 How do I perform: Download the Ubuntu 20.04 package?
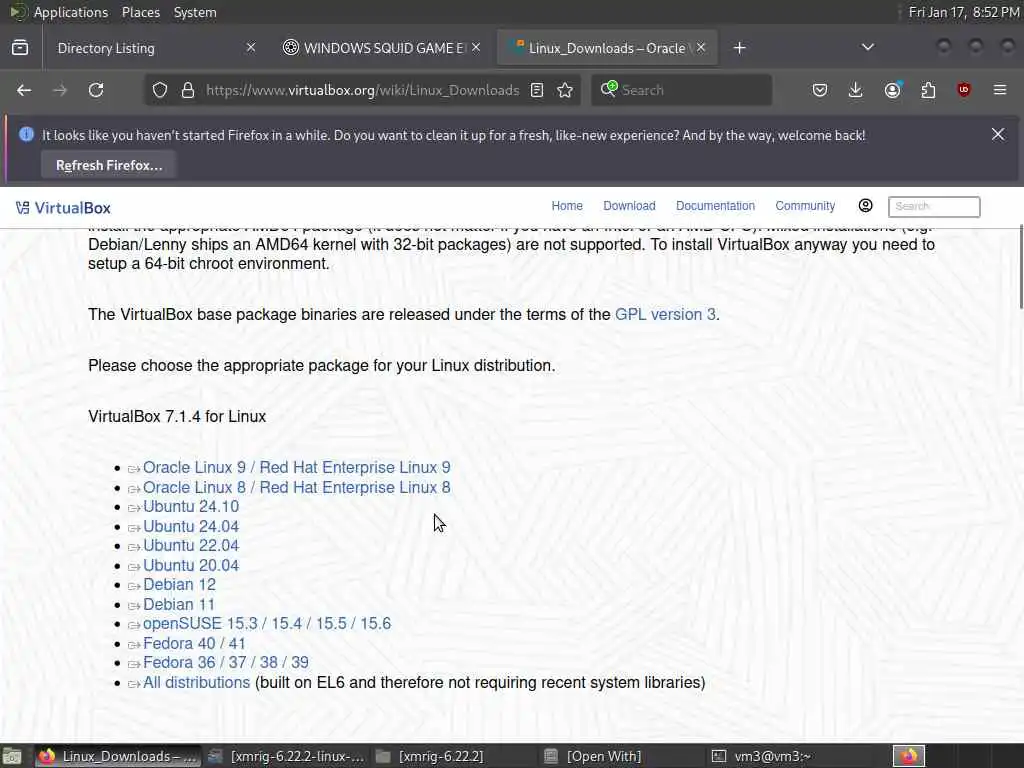[x=191, y=566]
